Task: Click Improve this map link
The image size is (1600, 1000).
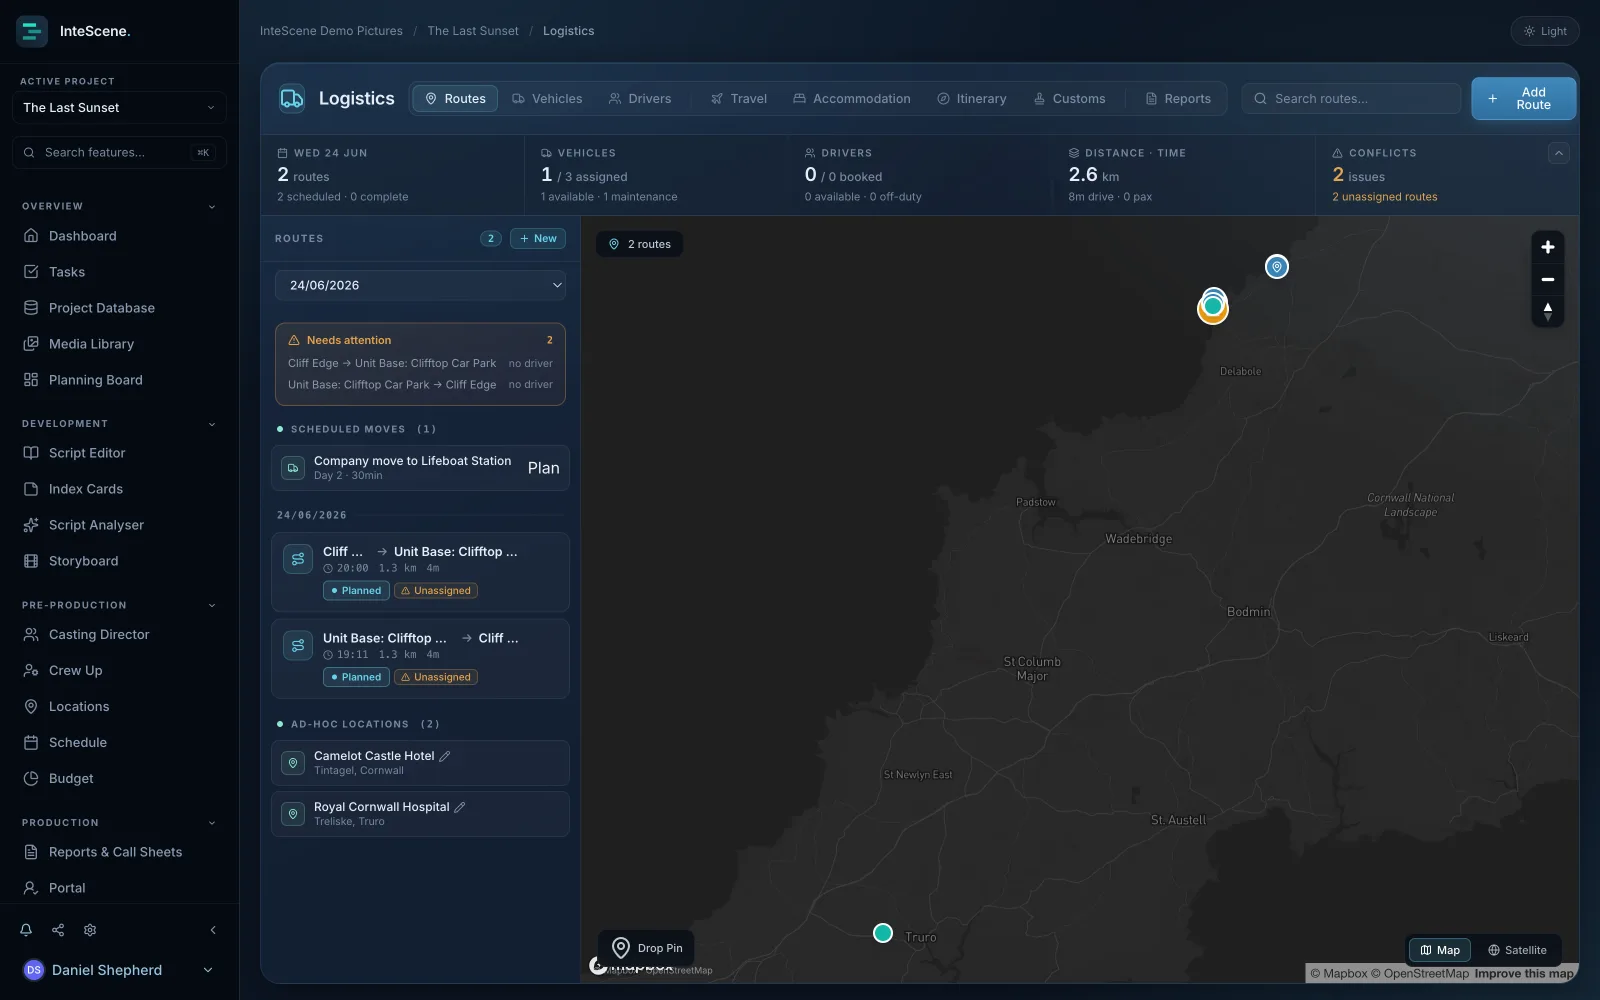Action: (x=1523, y=973)
